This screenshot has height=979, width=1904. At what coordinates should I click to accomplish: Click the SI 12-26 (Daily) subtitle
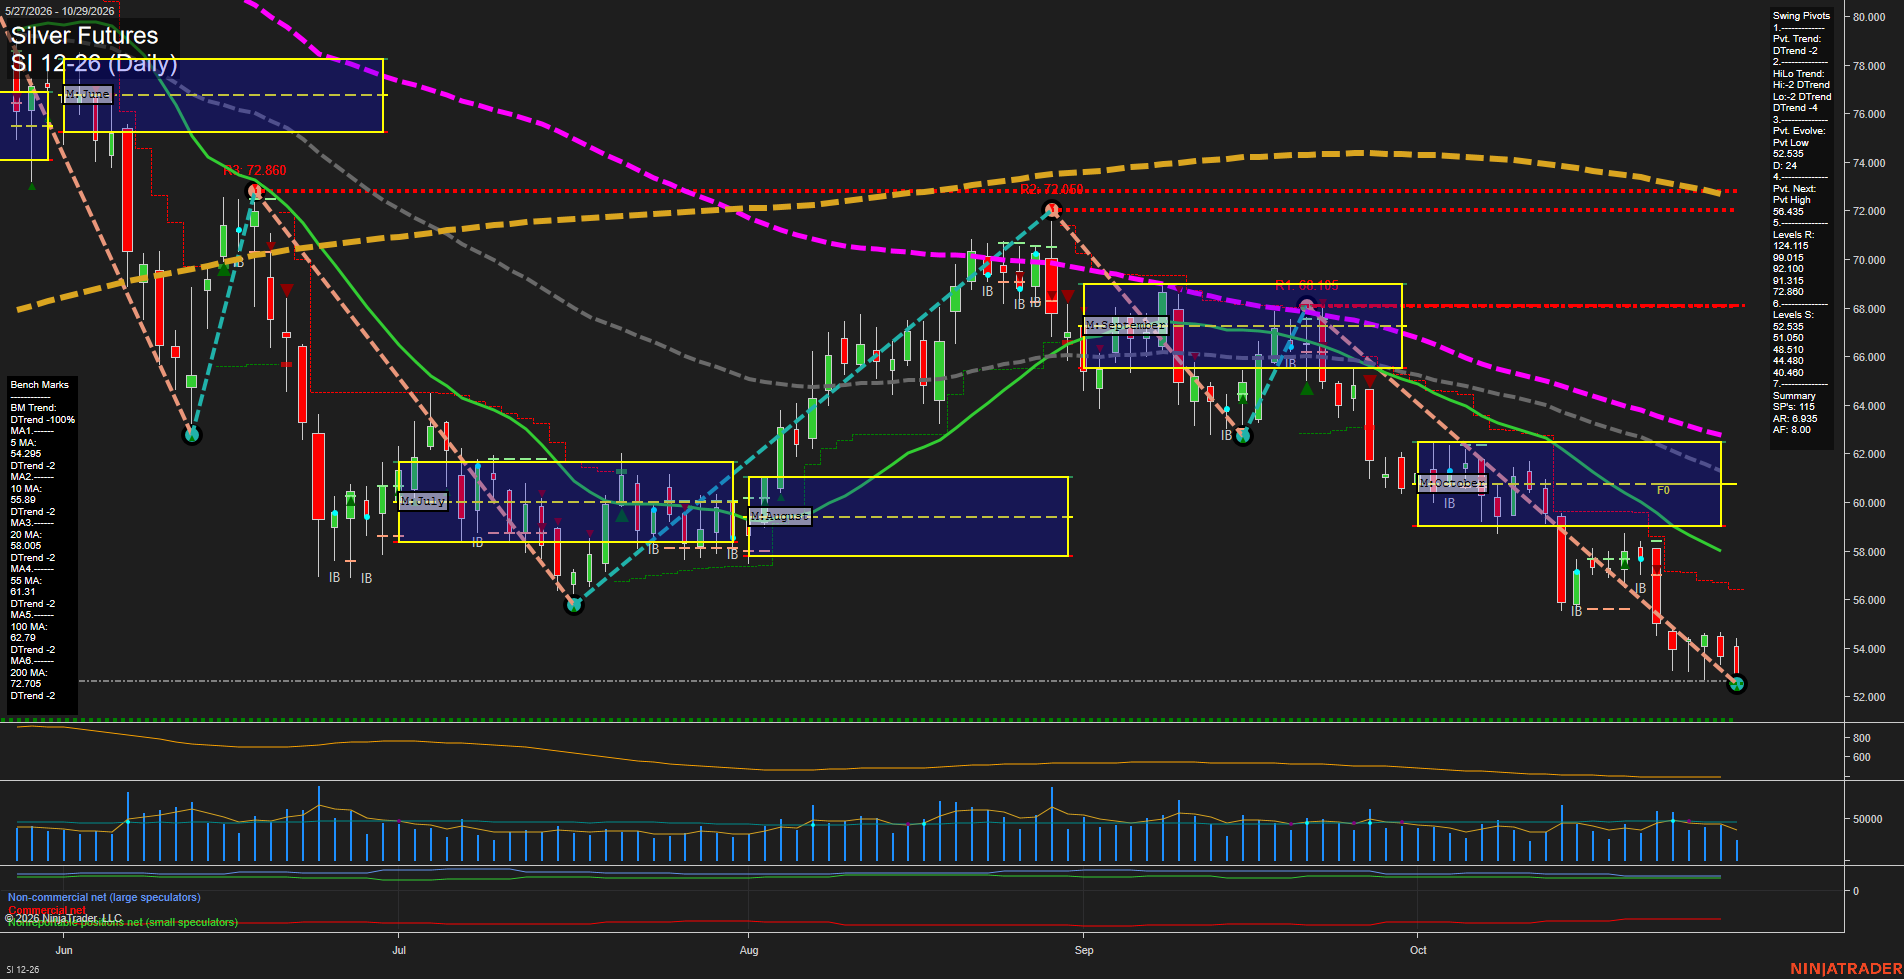coord(94,63)
